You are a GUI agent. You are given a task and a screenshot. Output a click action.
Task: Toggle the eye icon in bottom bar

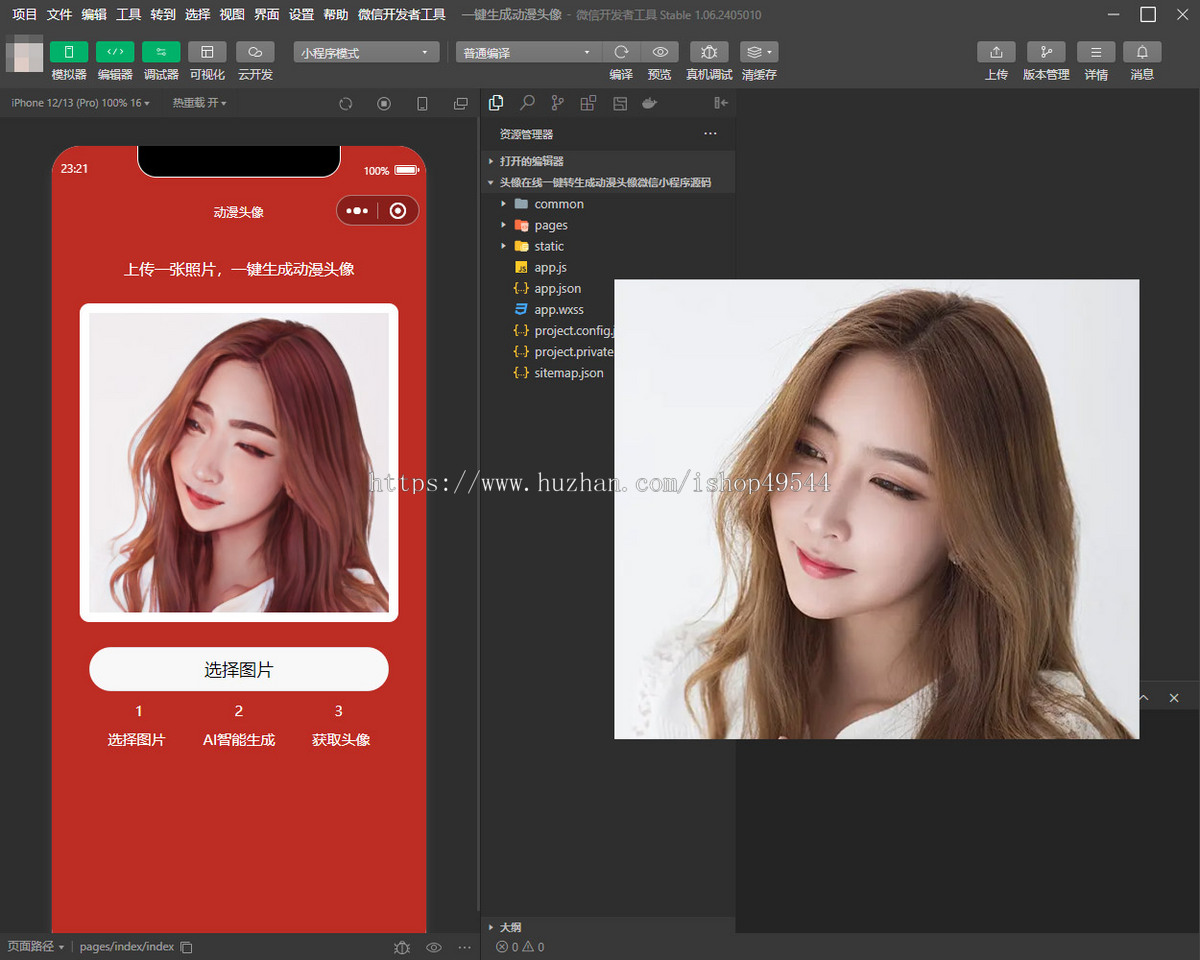coord(434,947)
